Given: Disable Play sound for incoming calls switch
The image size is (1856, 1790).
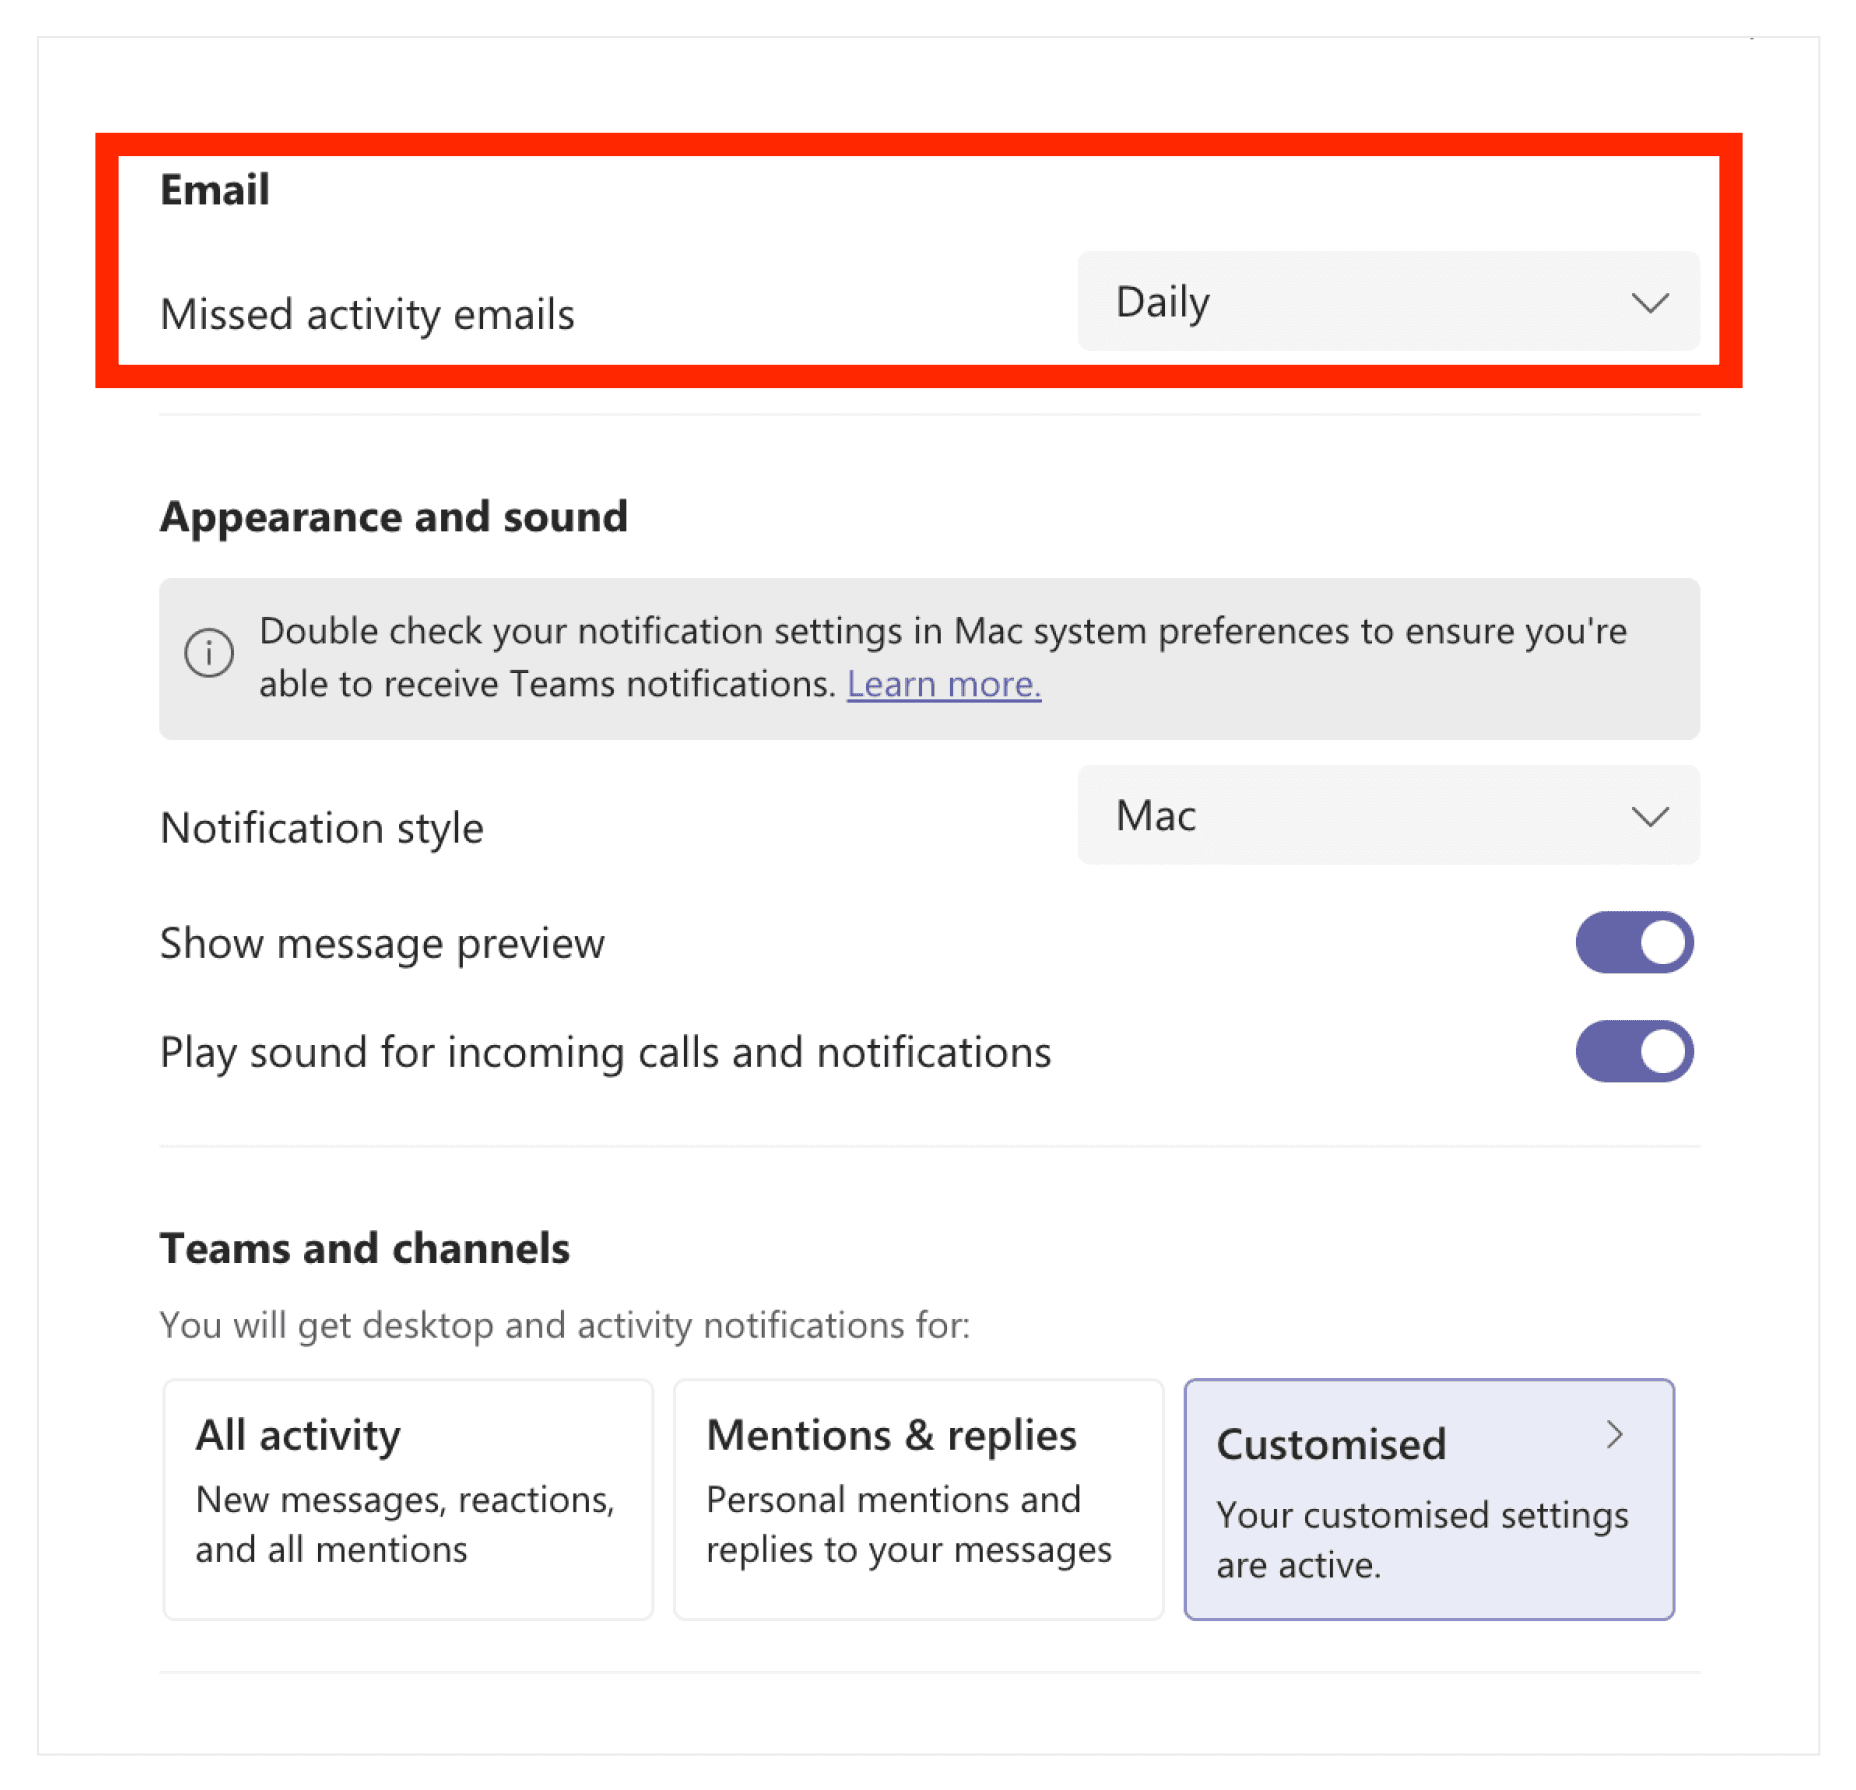Looking at the screenshot, I should point(1633,1051).
